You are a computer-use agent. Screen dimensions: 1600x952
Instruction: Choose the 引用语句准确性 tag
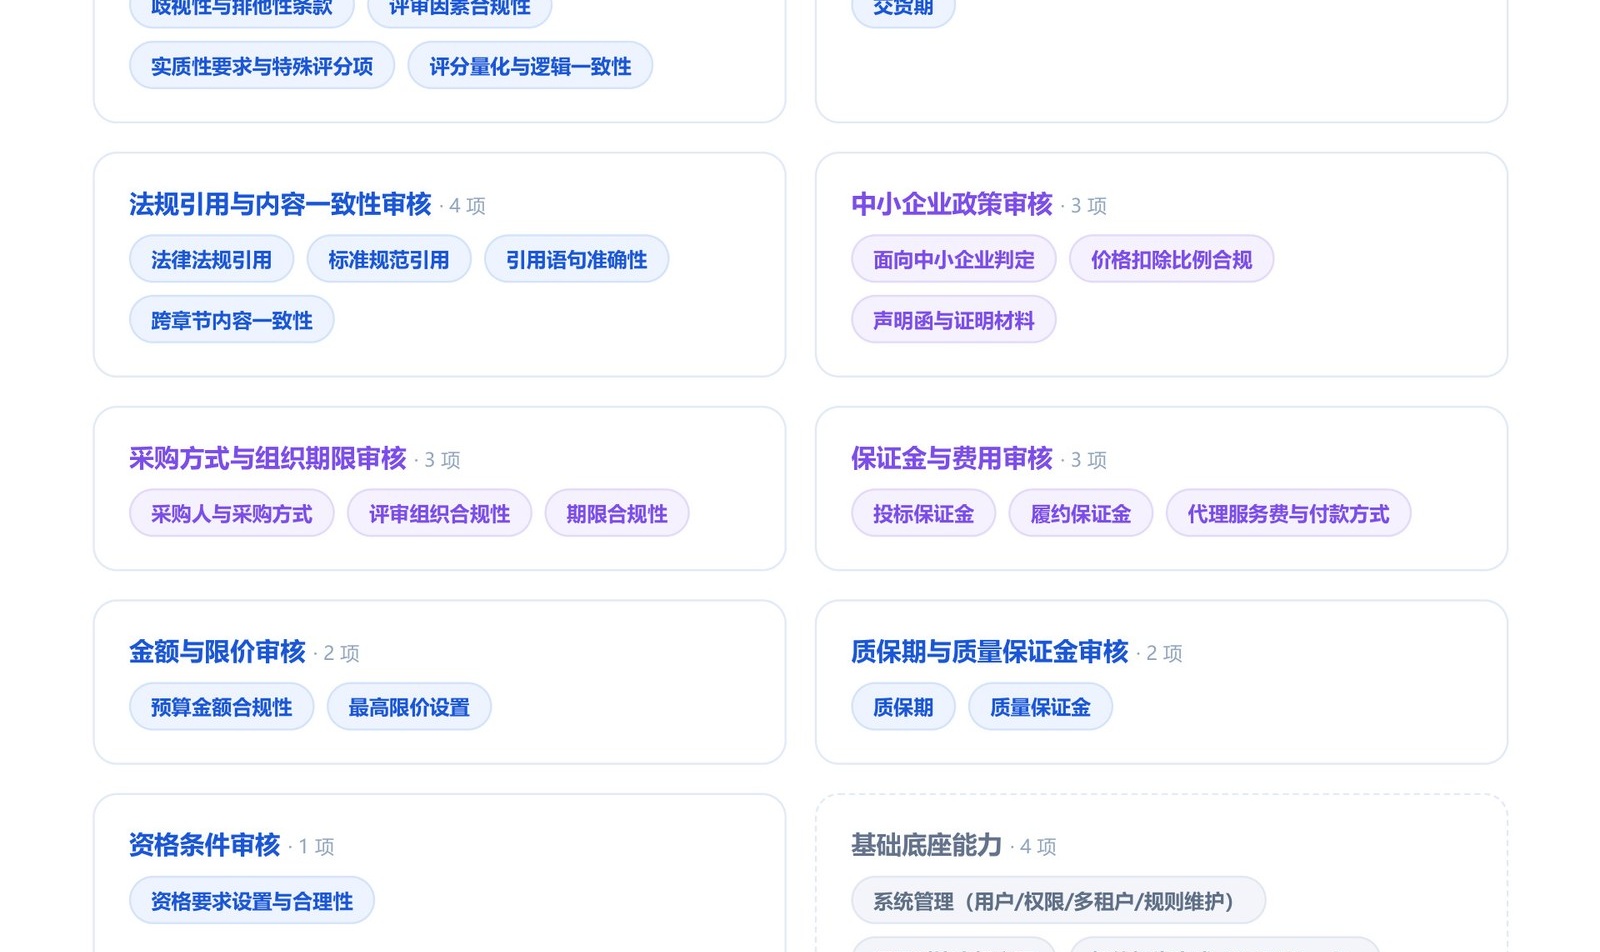point(576,260)
